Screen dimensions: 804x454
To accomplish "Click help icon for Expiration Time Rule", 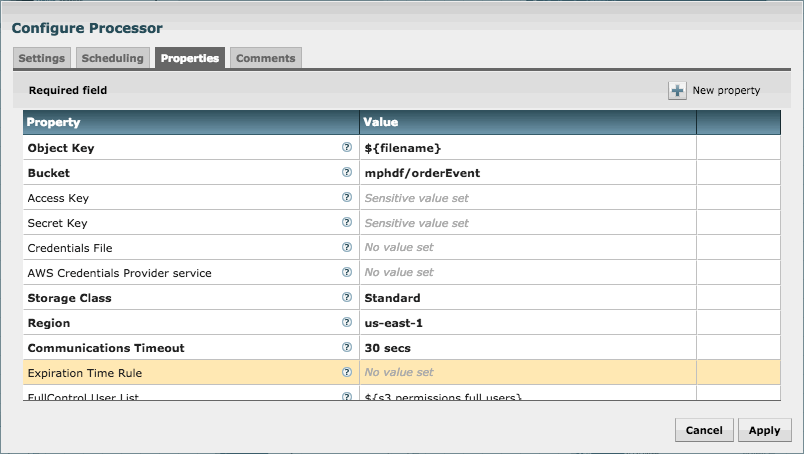I will pos(347,372).
